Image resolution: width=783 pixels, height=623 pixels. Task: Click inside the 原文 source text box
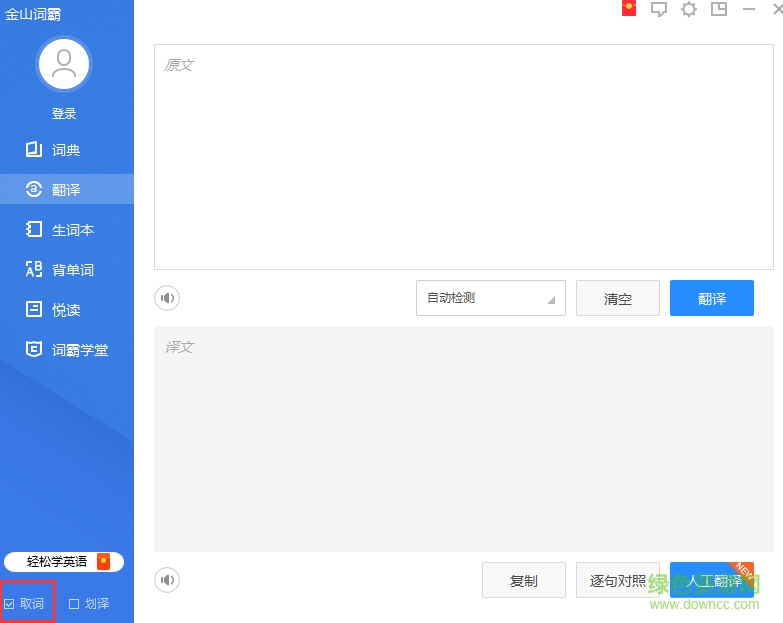(463, 157)
